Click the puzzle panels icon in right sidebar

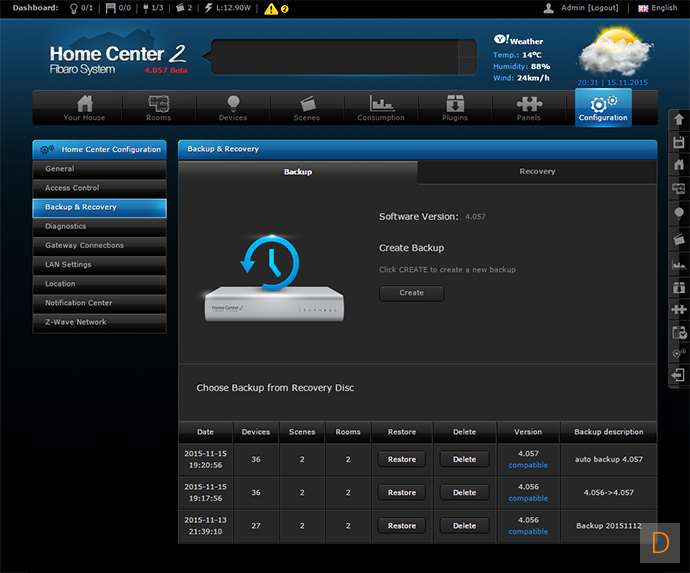(x=679, y=309)
